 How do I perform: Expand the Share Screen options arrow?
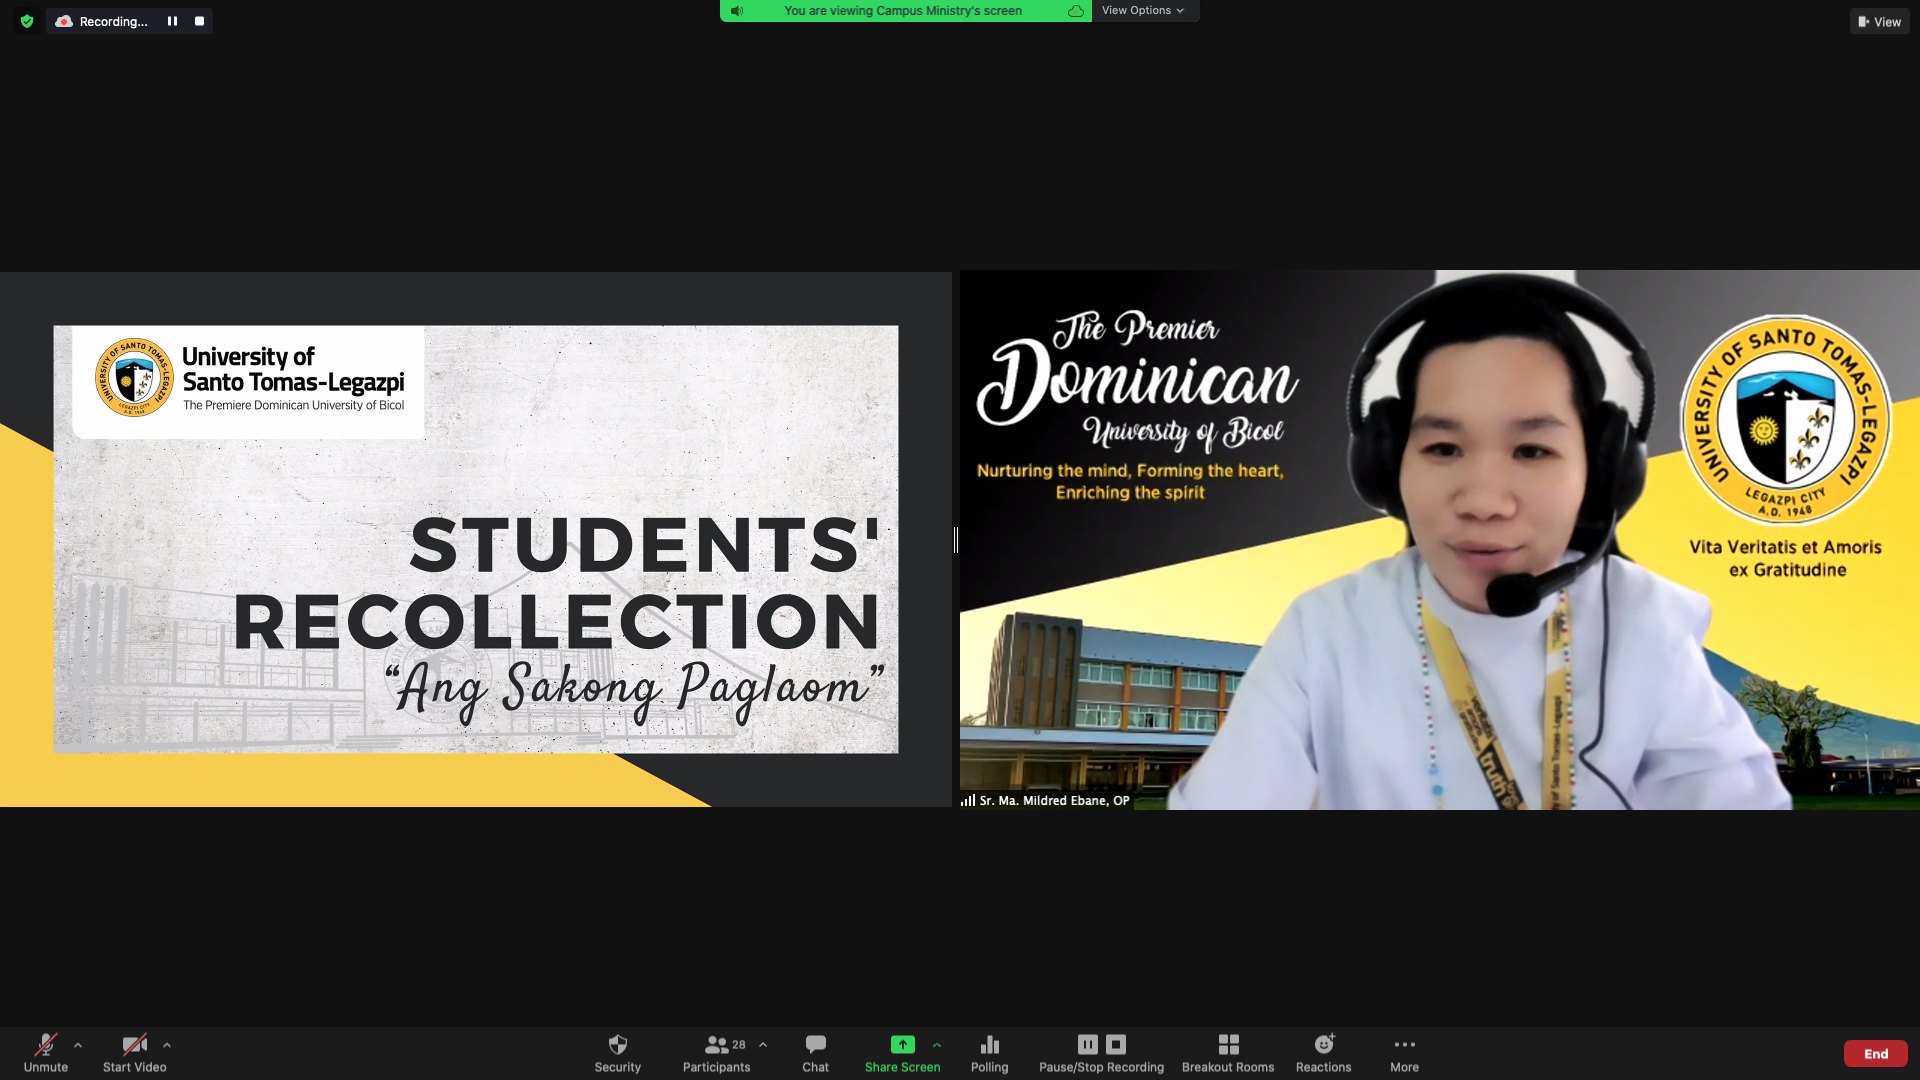[x=937, y=1045]
